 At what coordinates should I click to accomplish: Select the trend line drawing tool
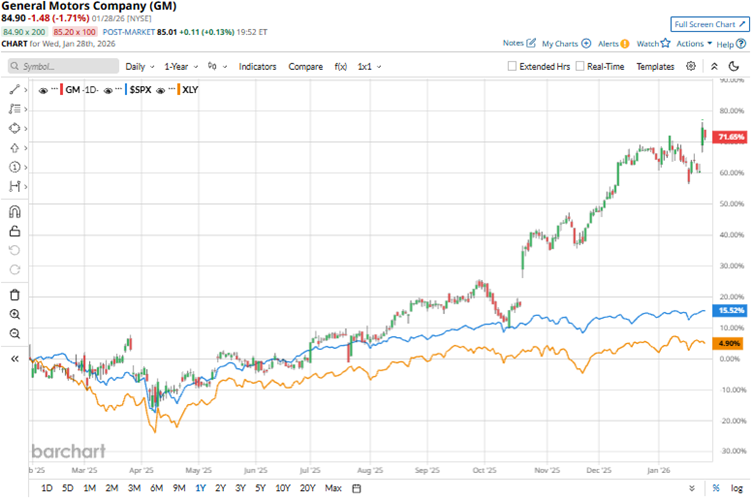[14, 90]
